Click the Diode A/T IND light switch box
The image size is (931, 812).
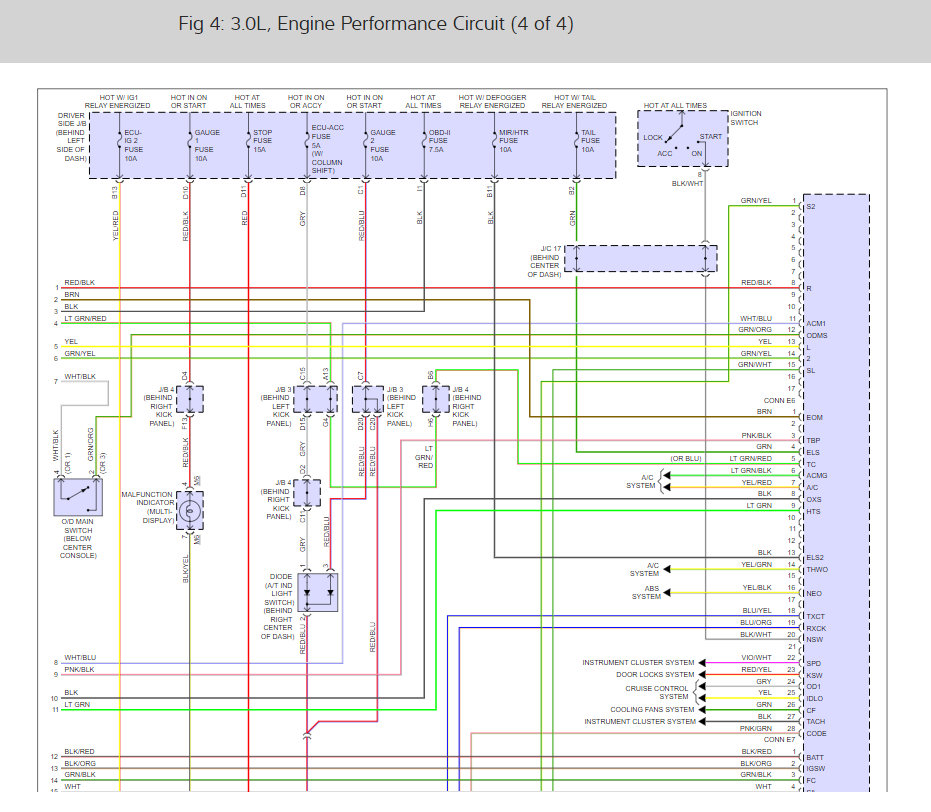[318, 592]
